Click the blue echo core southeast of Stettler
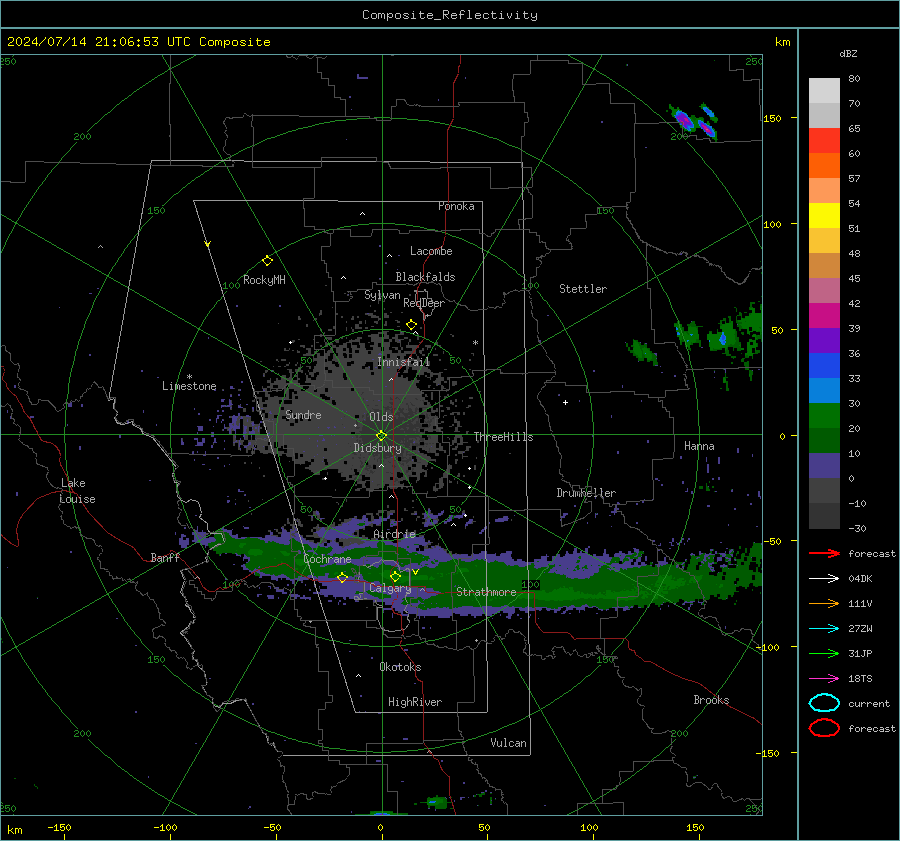 click(x=723, y=339)
